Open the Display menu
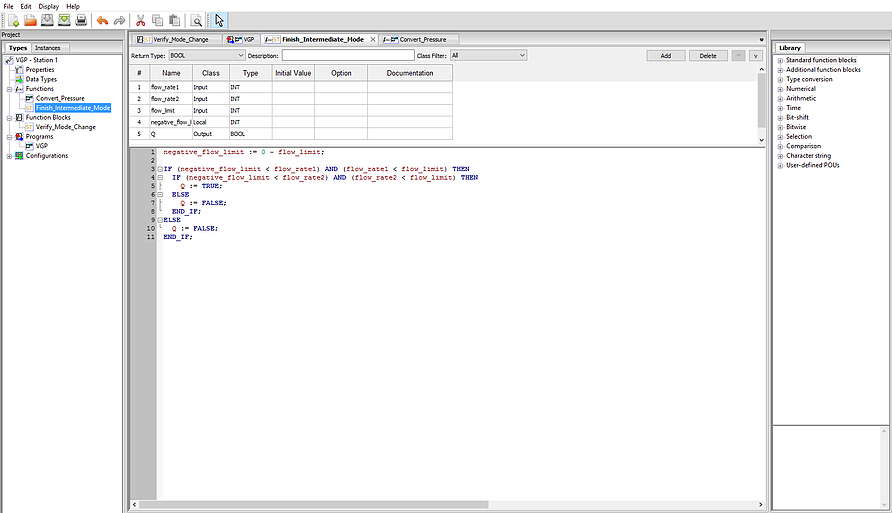 pyautogui.click(x=48, y=6)
